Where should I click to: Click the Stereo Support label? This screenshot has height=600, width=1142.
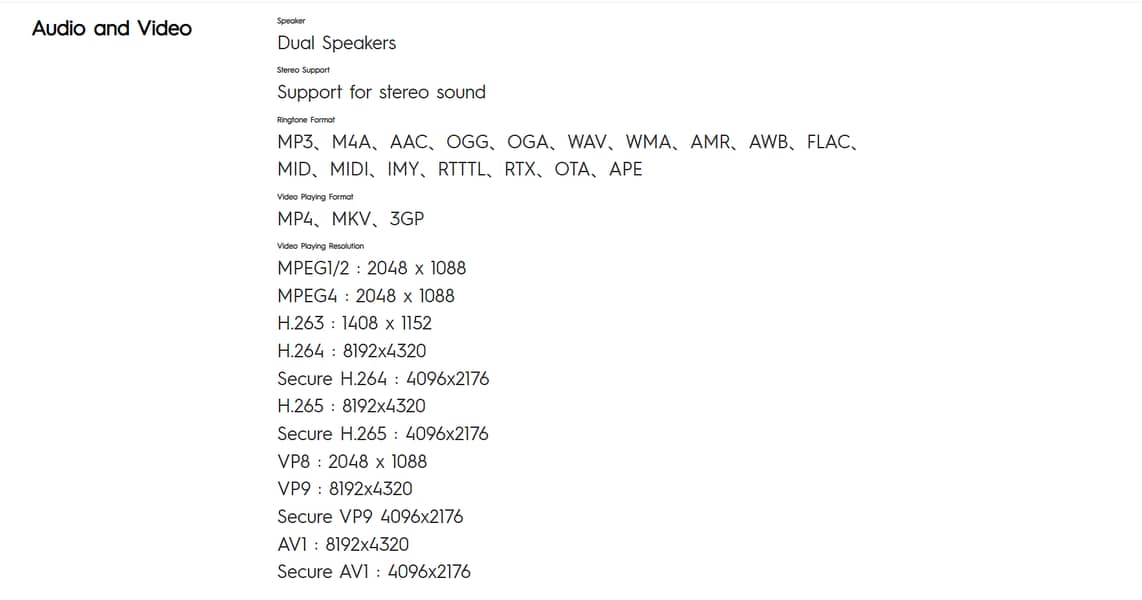[303, 70]
